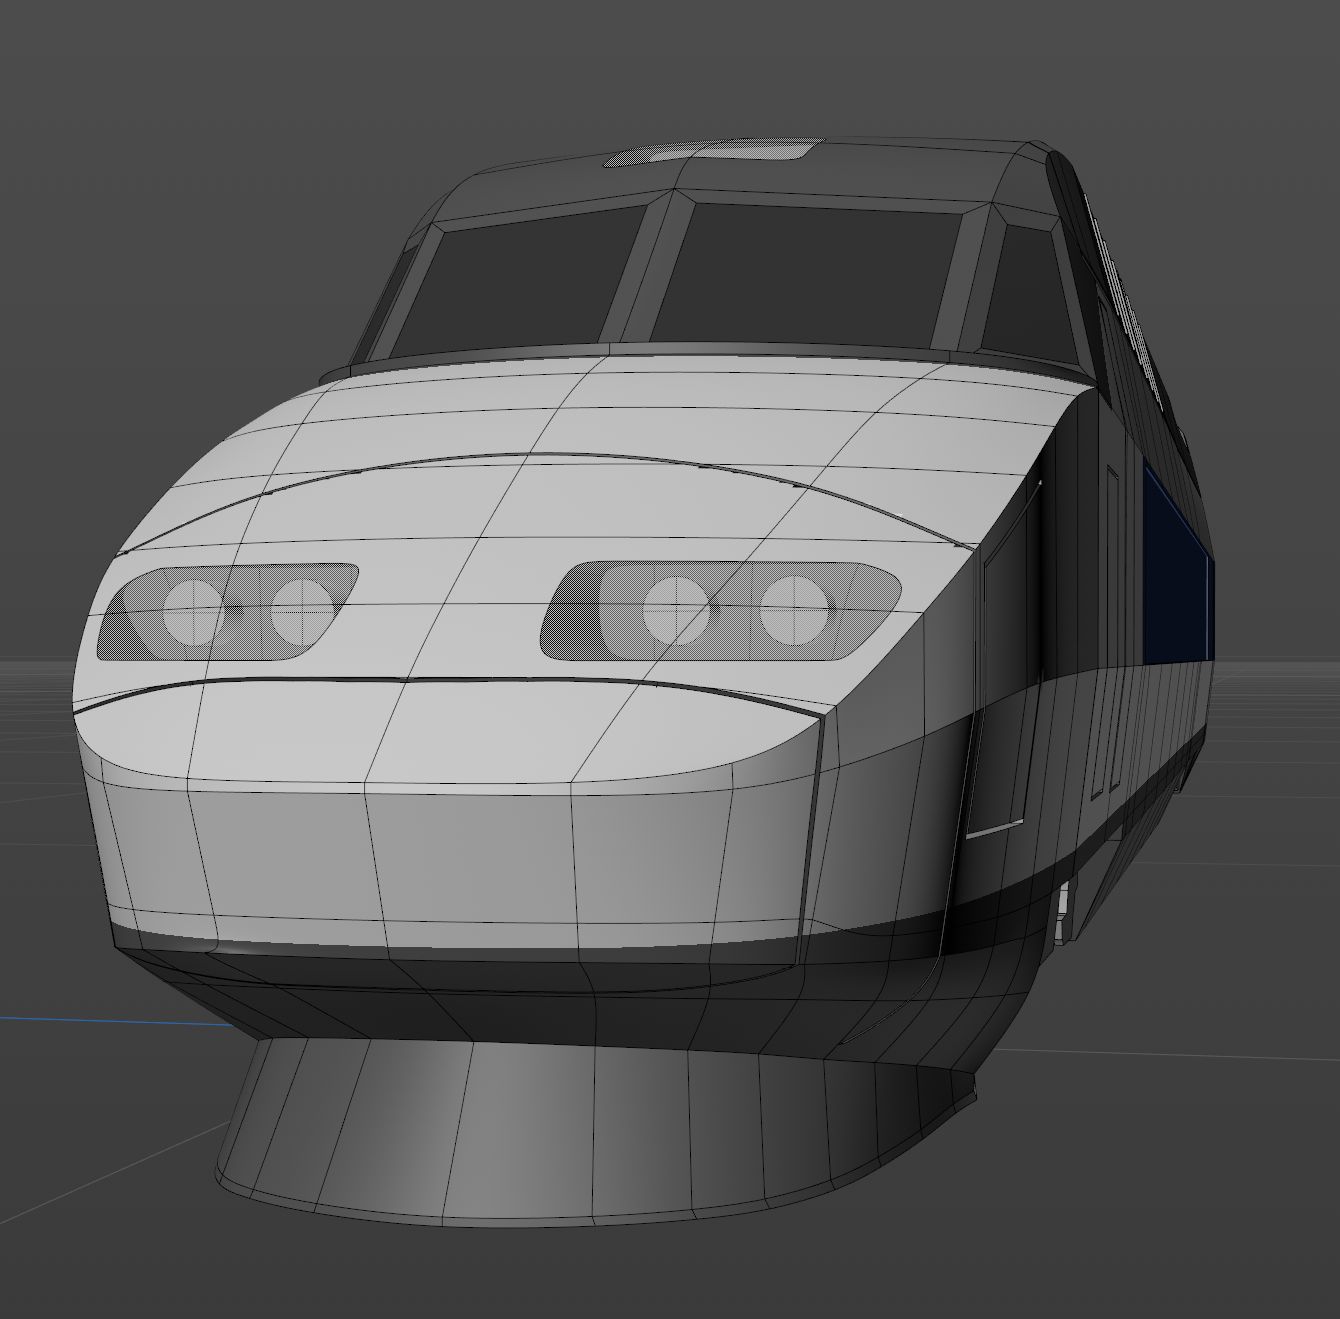Select outermost lamp in right headlight cluster
This screenshot has height=1319, width=1340.
click(x=795, y=609)
